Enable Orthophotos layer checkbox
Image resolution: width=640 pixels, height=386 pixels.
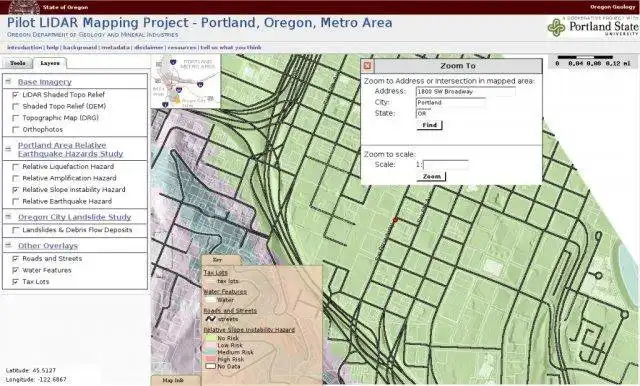[x=16, y=130]
